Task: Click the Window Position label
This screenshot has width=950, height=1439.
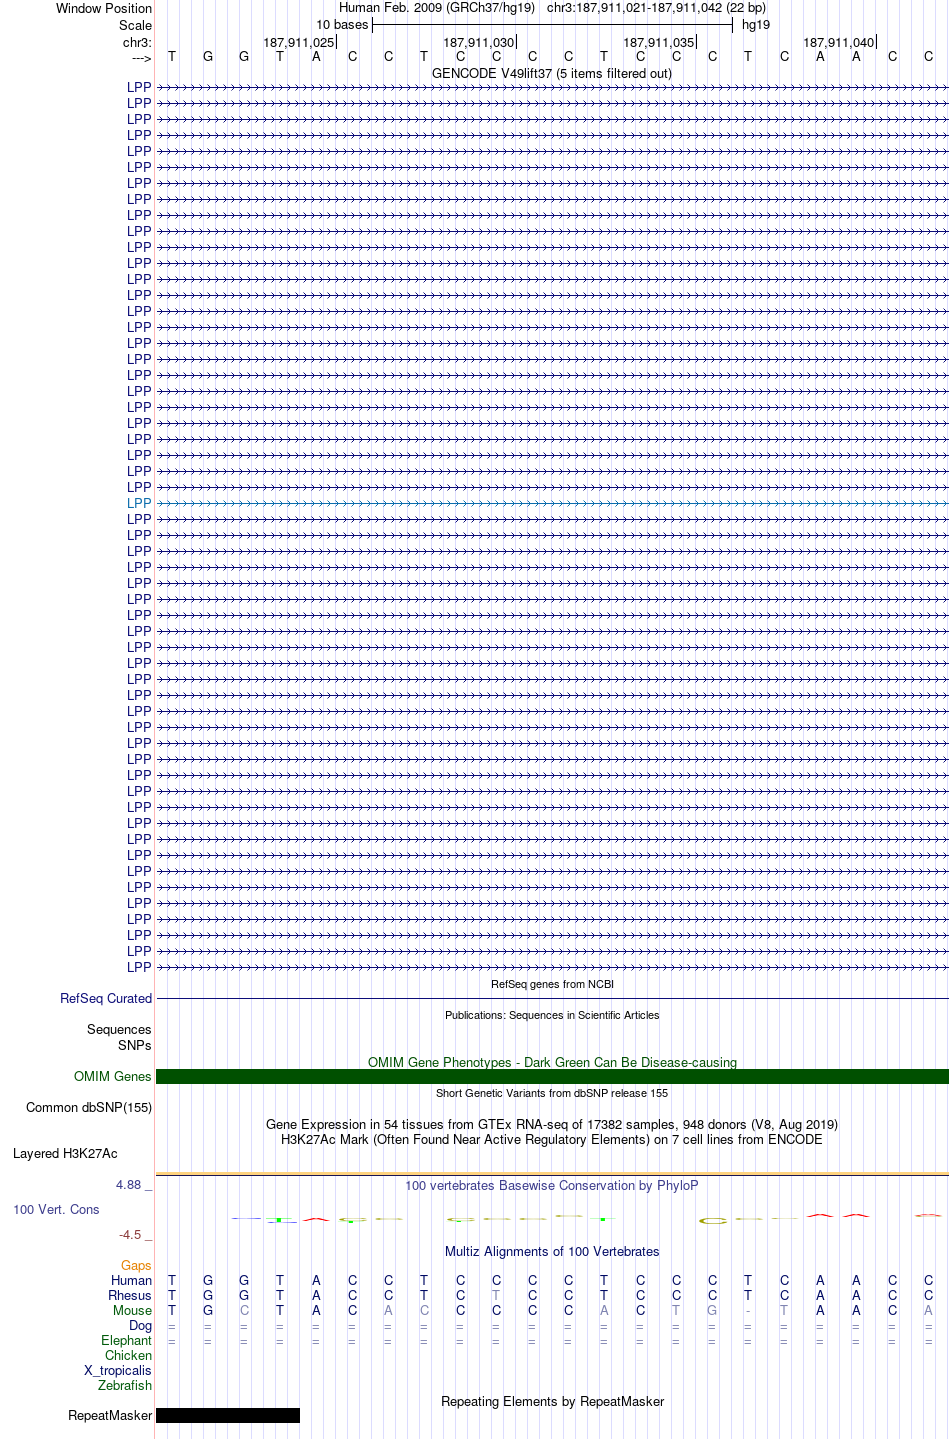Action: pos(104,8)
